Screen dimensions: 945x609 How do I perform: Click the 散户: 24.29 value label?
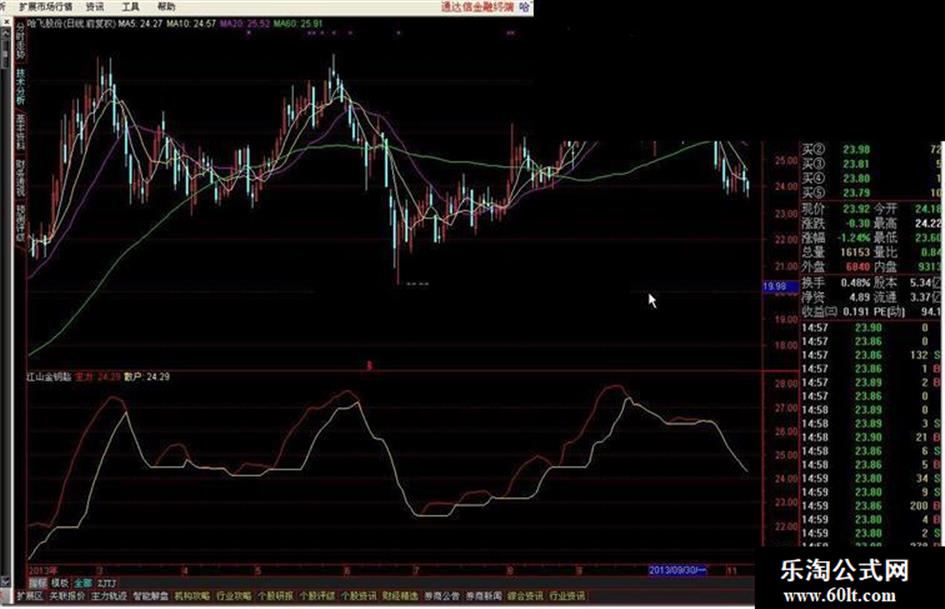point(146,377)
